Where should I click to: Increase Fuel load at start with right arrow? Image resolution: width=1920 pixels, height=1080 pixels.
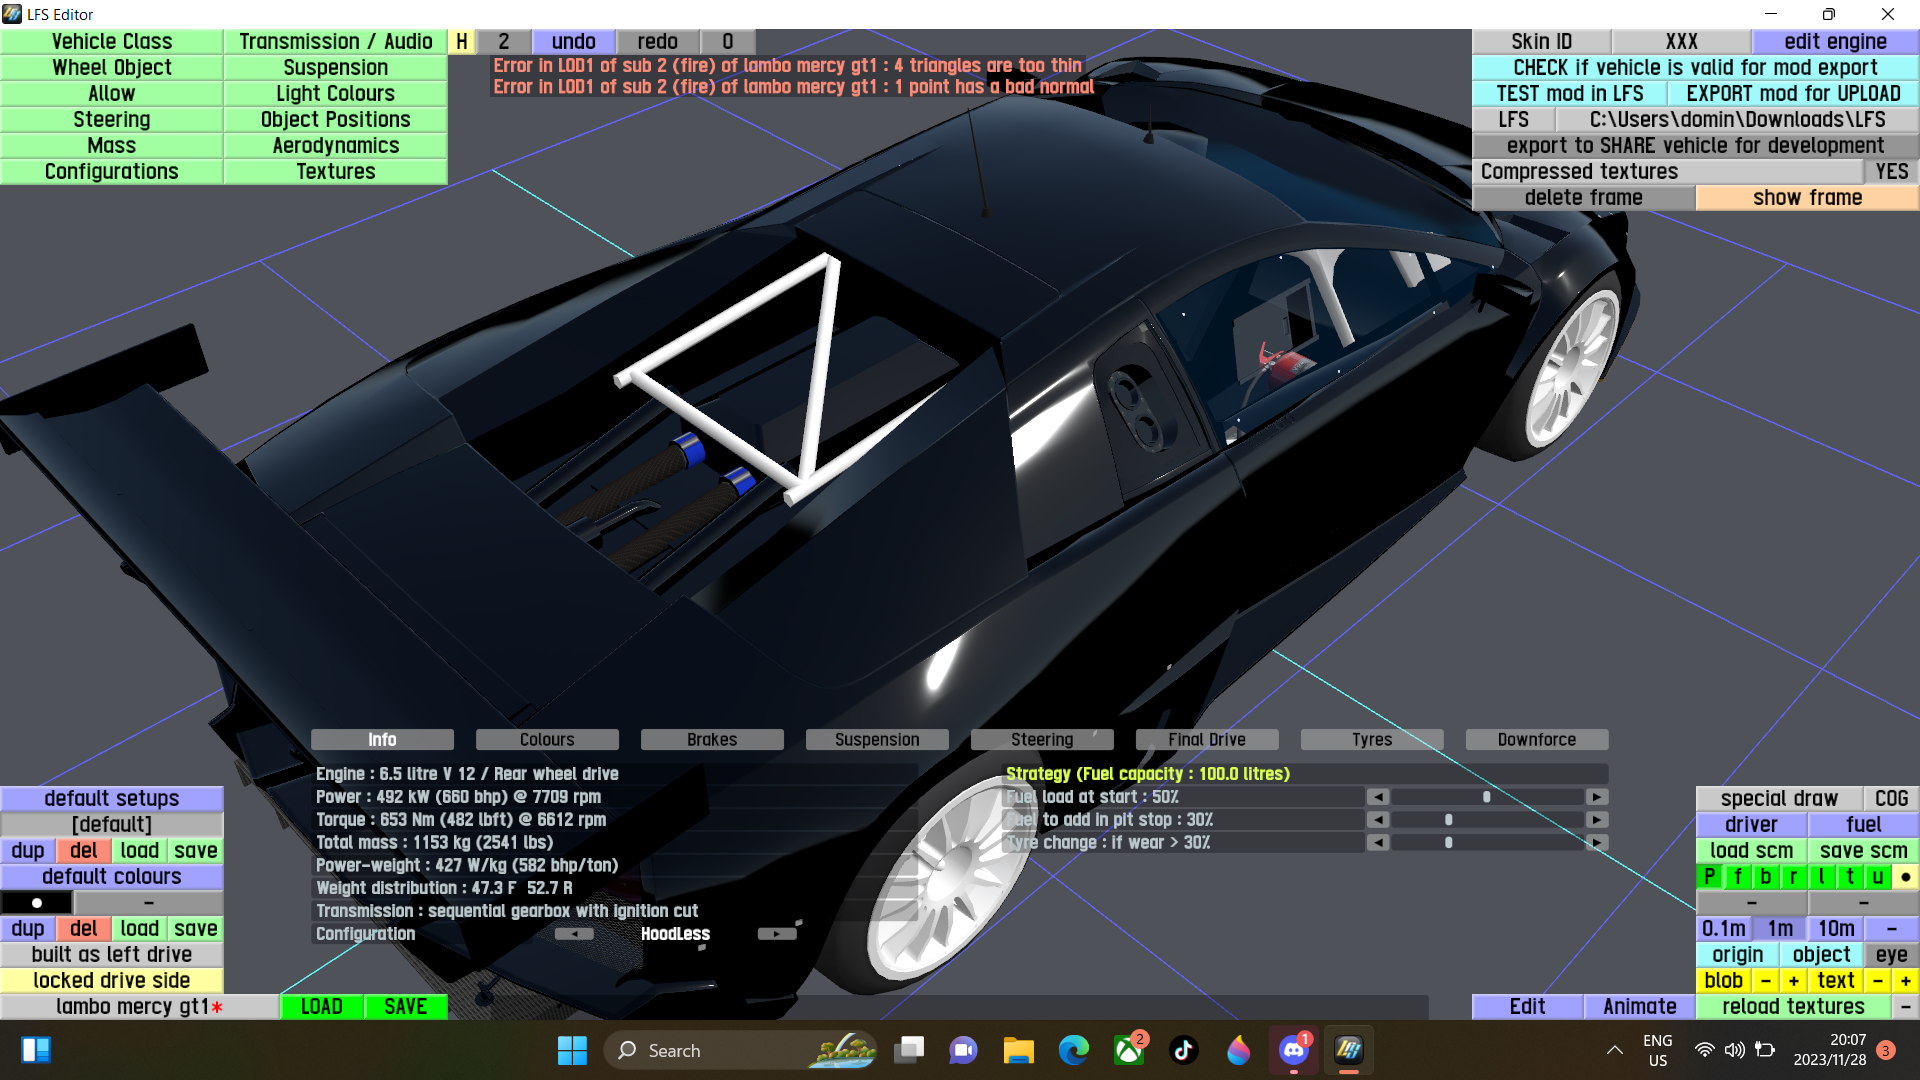coord(1597,797)
